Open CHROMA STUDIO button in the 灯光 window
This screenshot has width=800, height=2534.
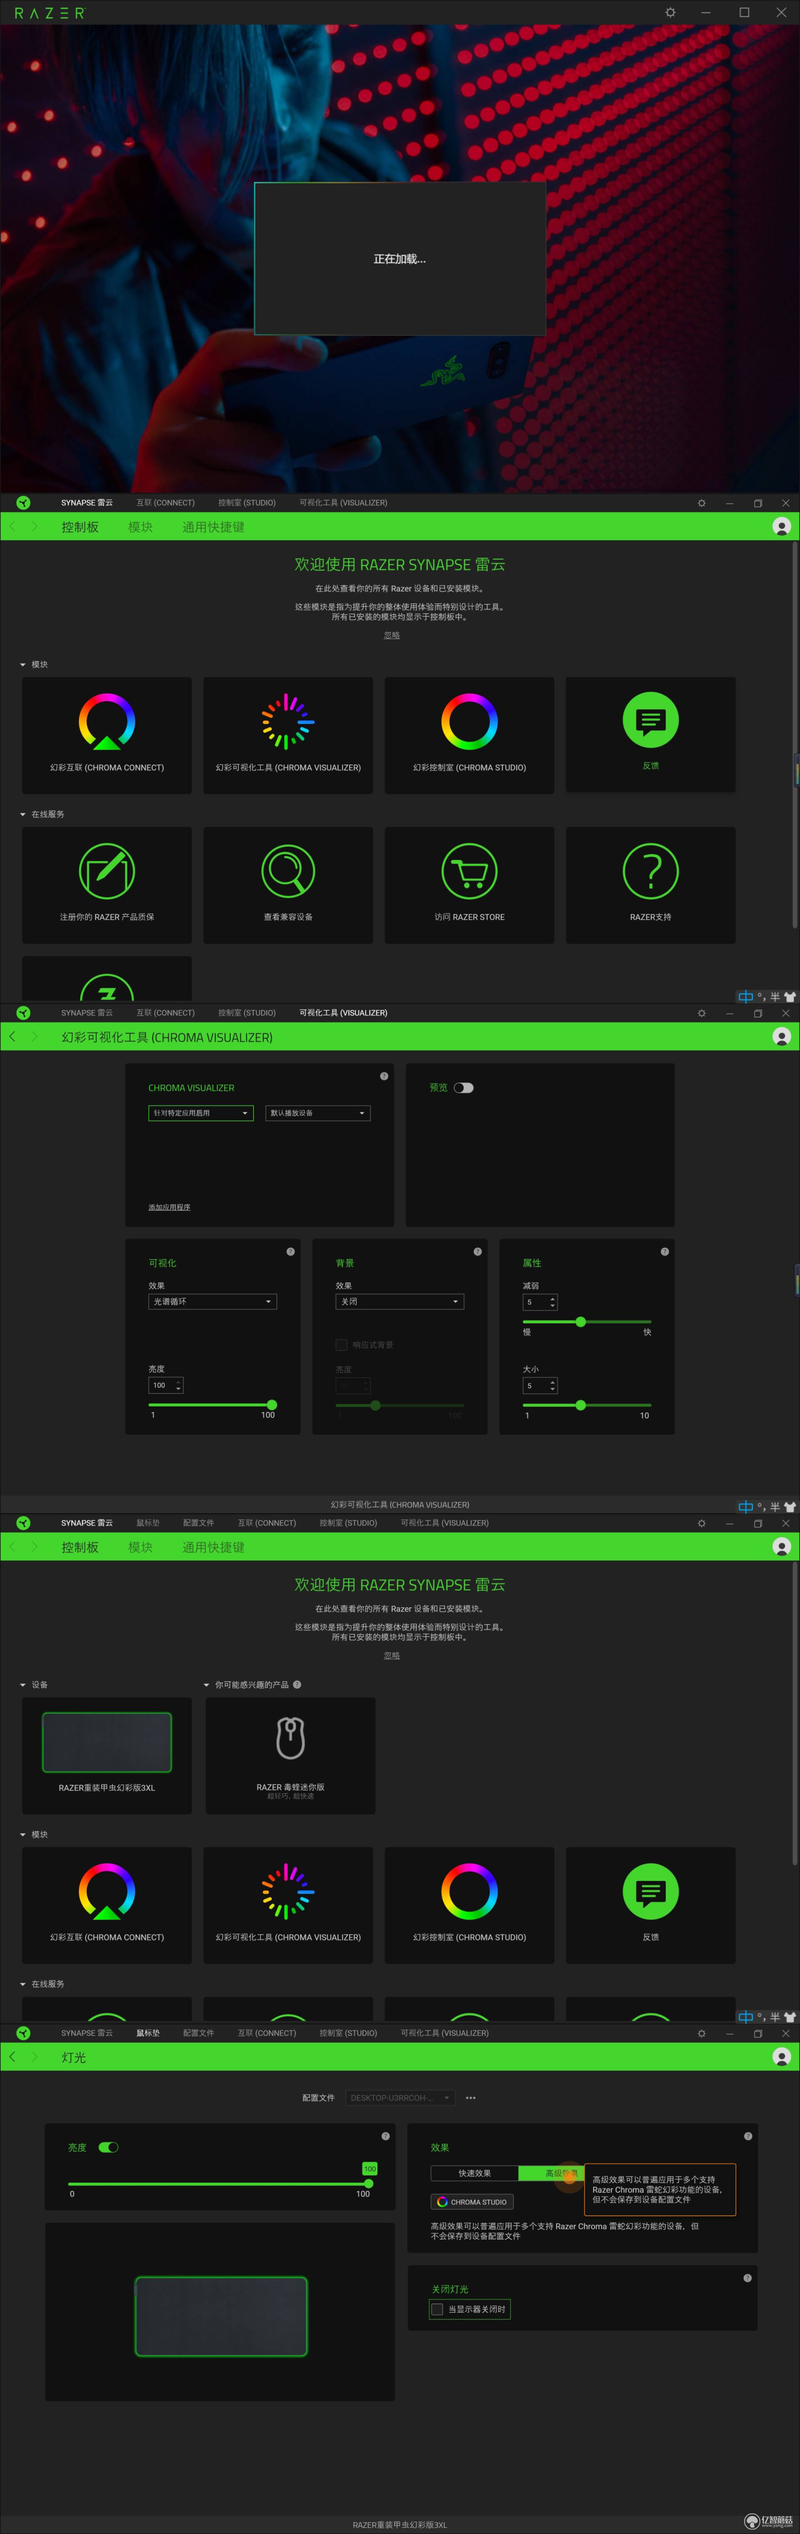pyautogui.click(x=473, y=2202)
